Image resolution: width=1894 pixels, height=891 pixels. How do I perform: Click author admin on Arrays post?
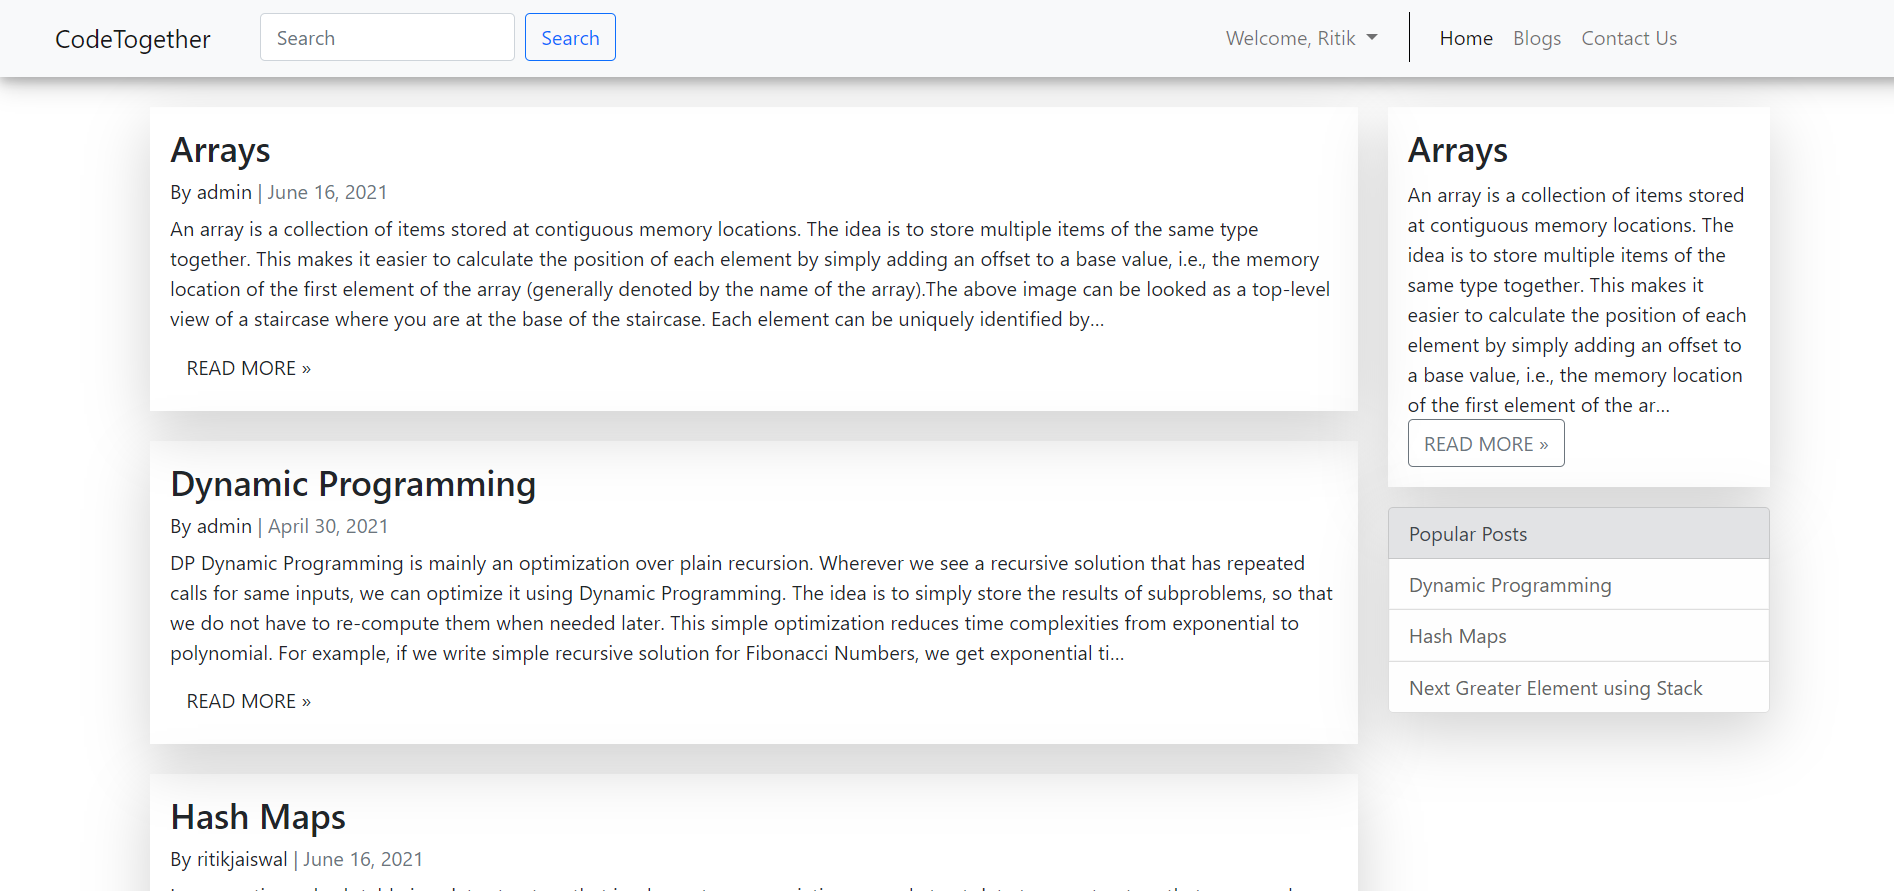pos(224,192)
